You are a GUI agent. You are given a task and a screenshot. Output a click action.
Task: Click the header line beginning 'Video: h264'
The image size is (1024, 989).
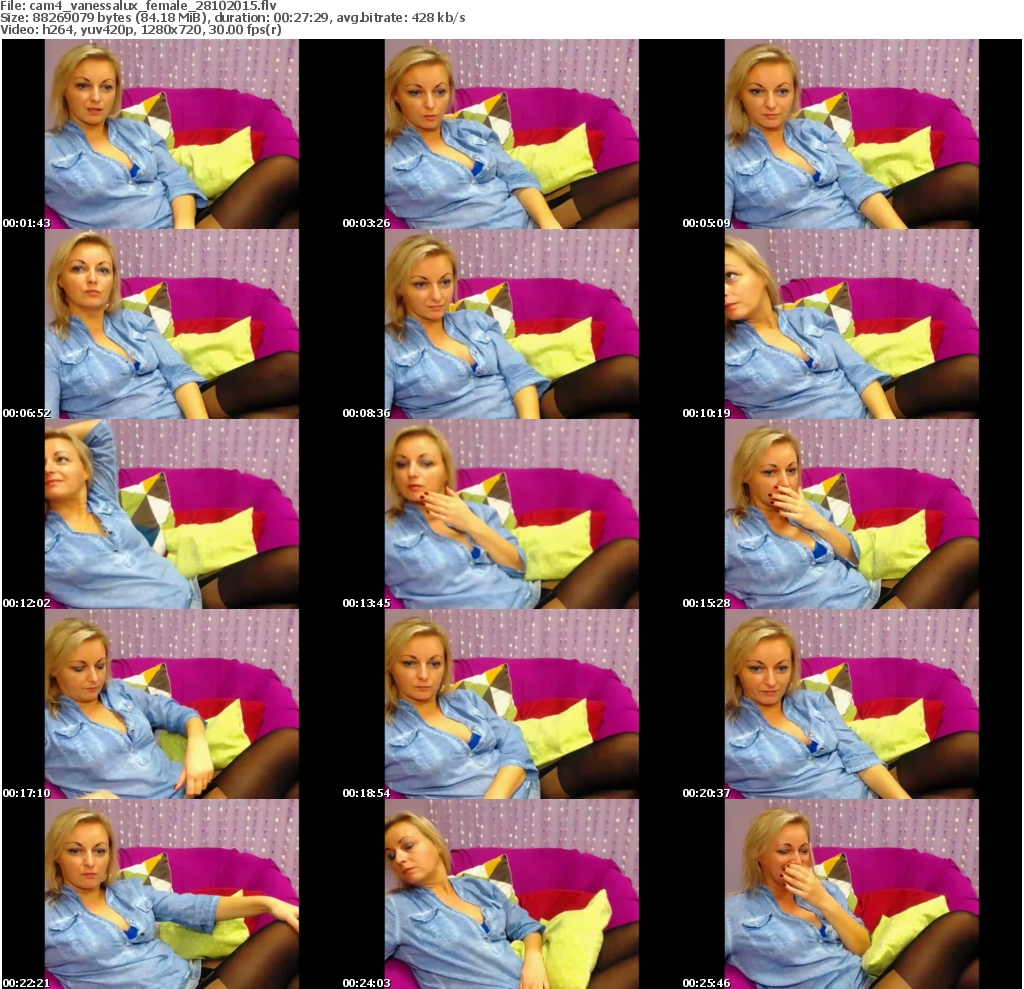pos(140,30)
